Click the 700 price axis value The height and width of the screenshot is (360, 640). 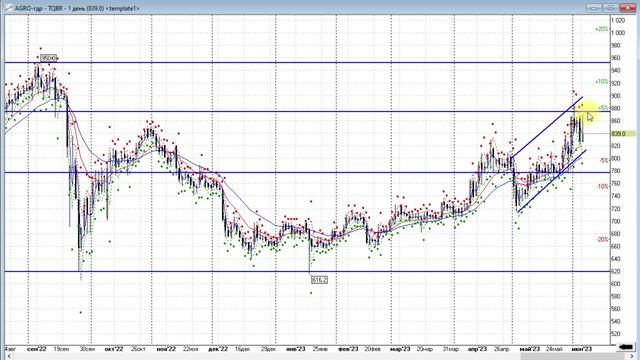click(616, 221)
